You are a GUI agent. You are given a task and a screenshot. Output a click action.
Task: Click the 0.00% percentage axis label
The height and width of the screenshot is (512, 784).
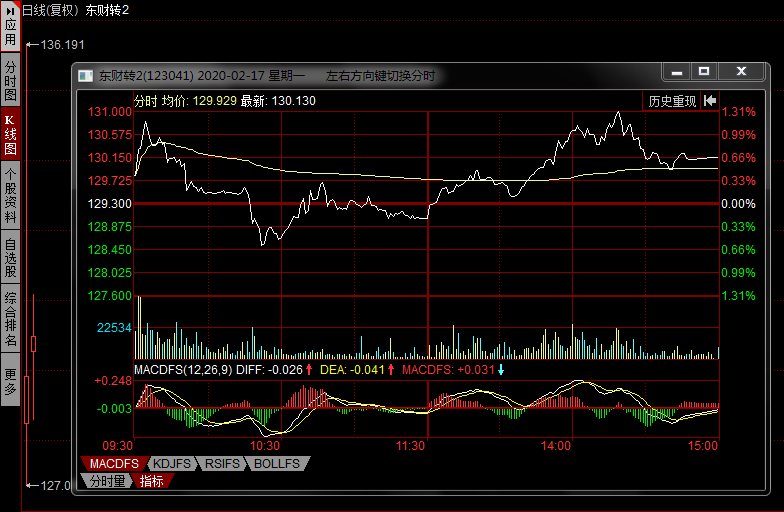[x=738, y=204]
